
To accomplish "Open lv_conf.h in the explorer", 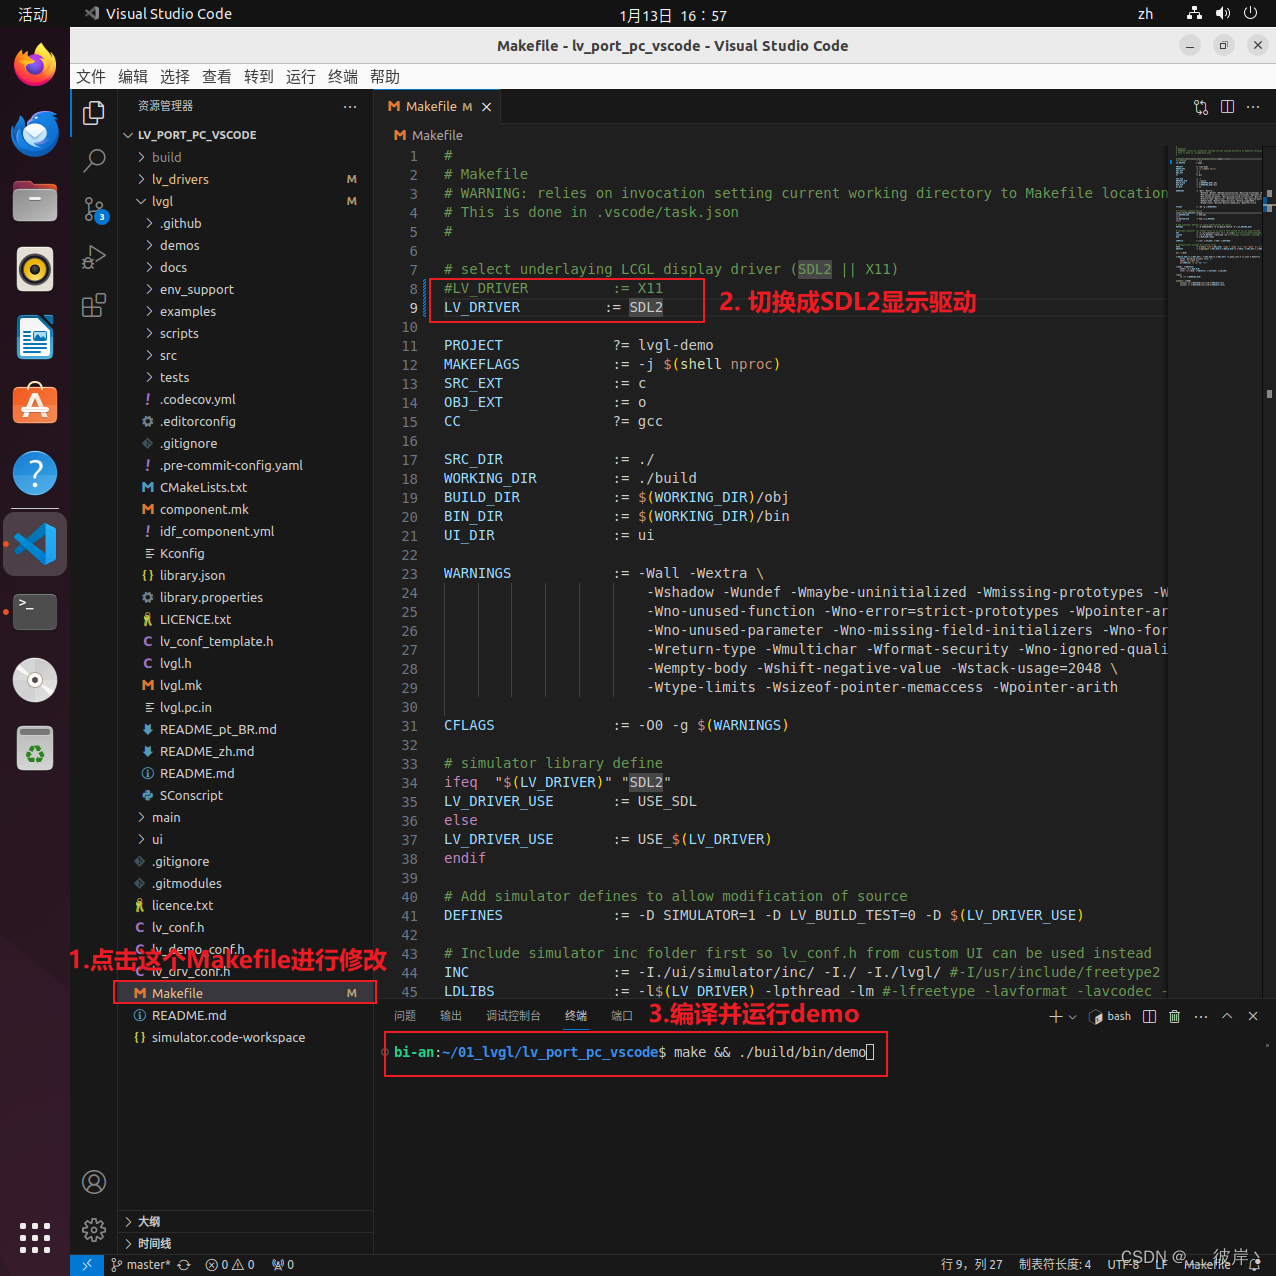I will click(x=178, y=927).
